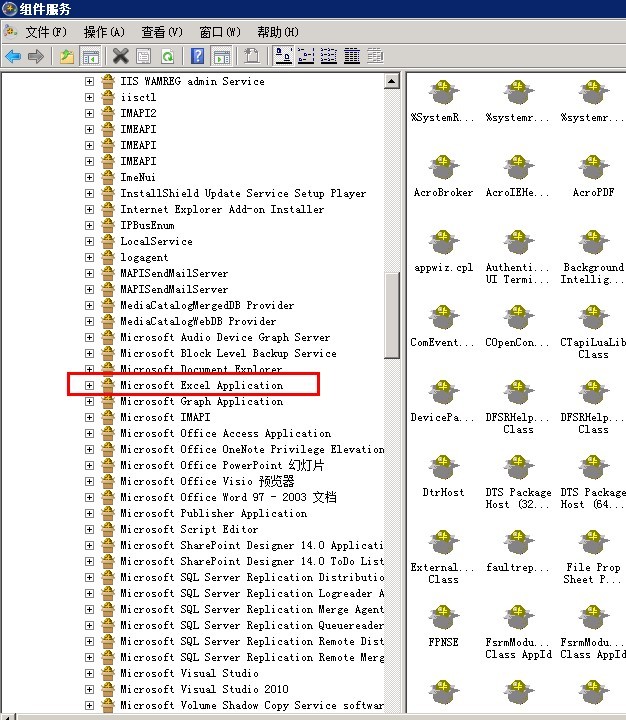Expand the Microsoft Visual Studio 2010 node

(x=89, y=689)
